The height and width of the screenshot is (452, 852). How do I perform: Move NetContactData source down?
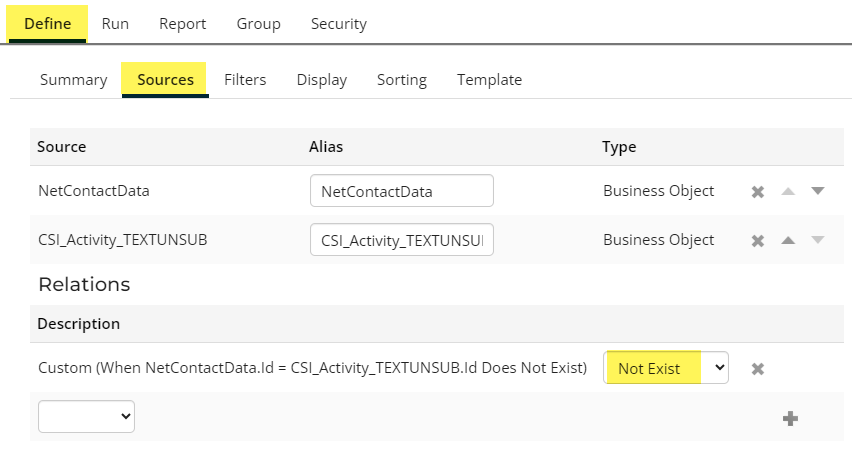click(x=817, y=191)
